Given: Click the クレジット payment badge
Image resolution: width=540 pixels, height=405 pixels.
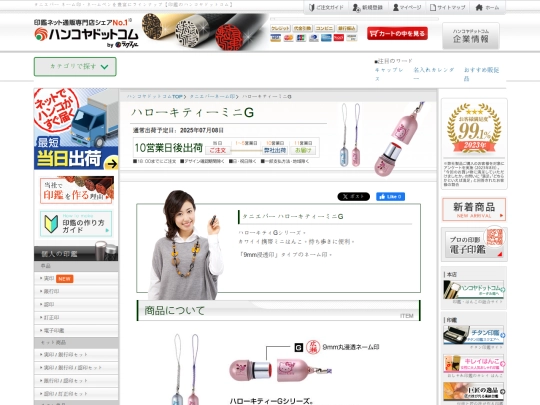Looking at the screenshot, I should tap(280, 28).
